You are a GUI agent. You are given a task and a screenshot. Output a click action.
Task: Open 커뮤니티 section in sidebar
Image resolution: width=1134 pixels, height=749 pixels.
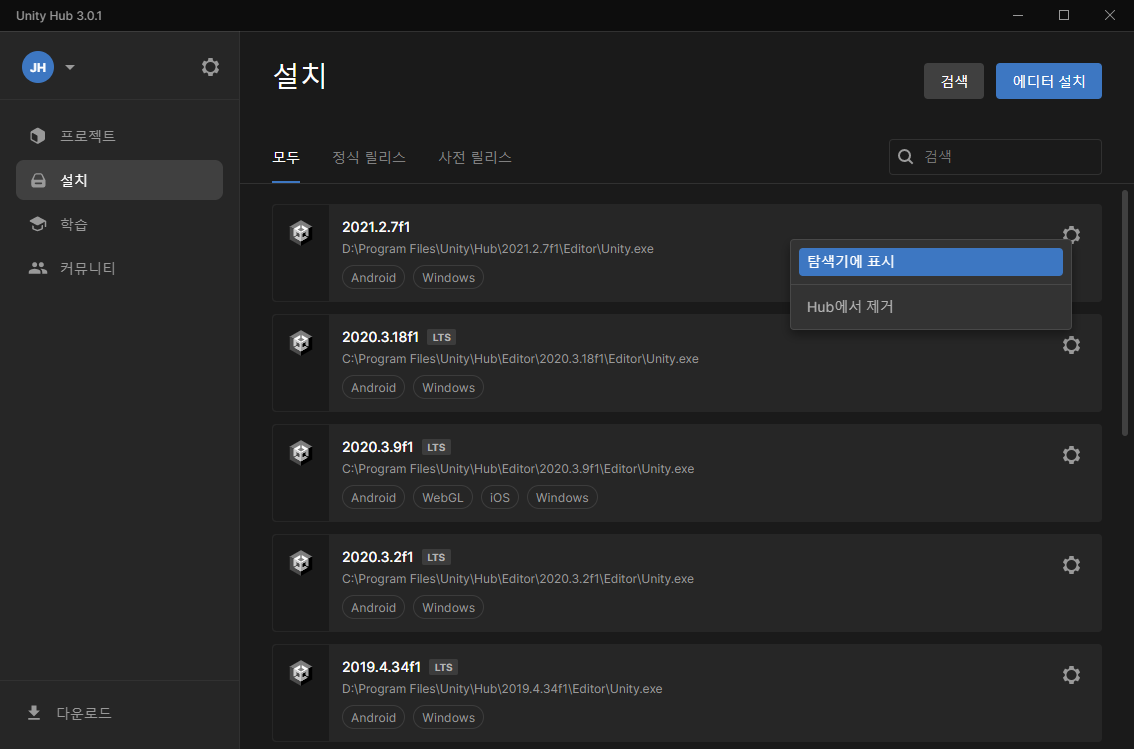point(119,268)
